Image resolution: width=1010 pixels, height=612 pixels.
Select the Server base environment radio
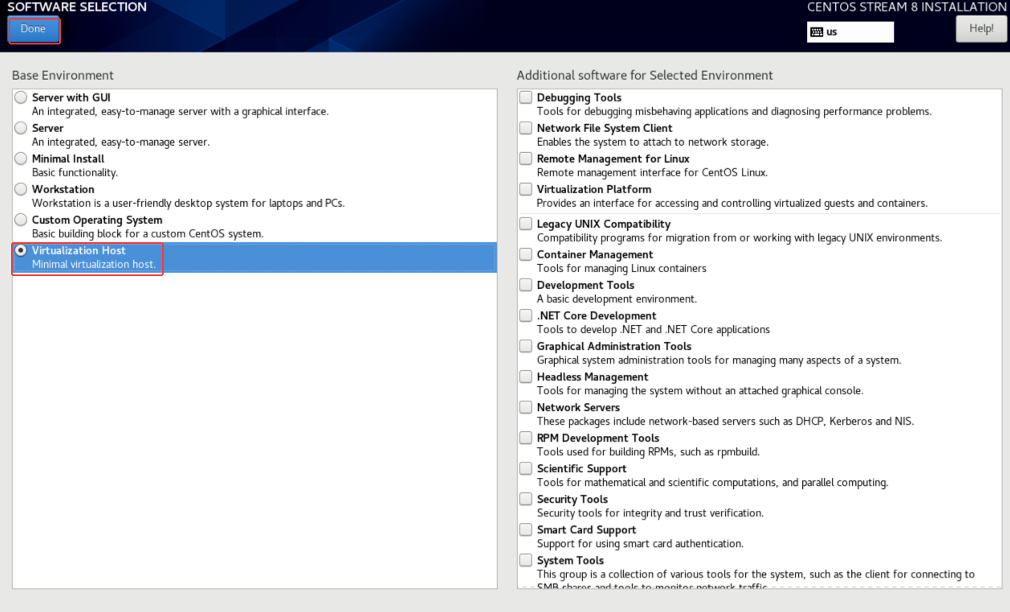click(21, 128)
